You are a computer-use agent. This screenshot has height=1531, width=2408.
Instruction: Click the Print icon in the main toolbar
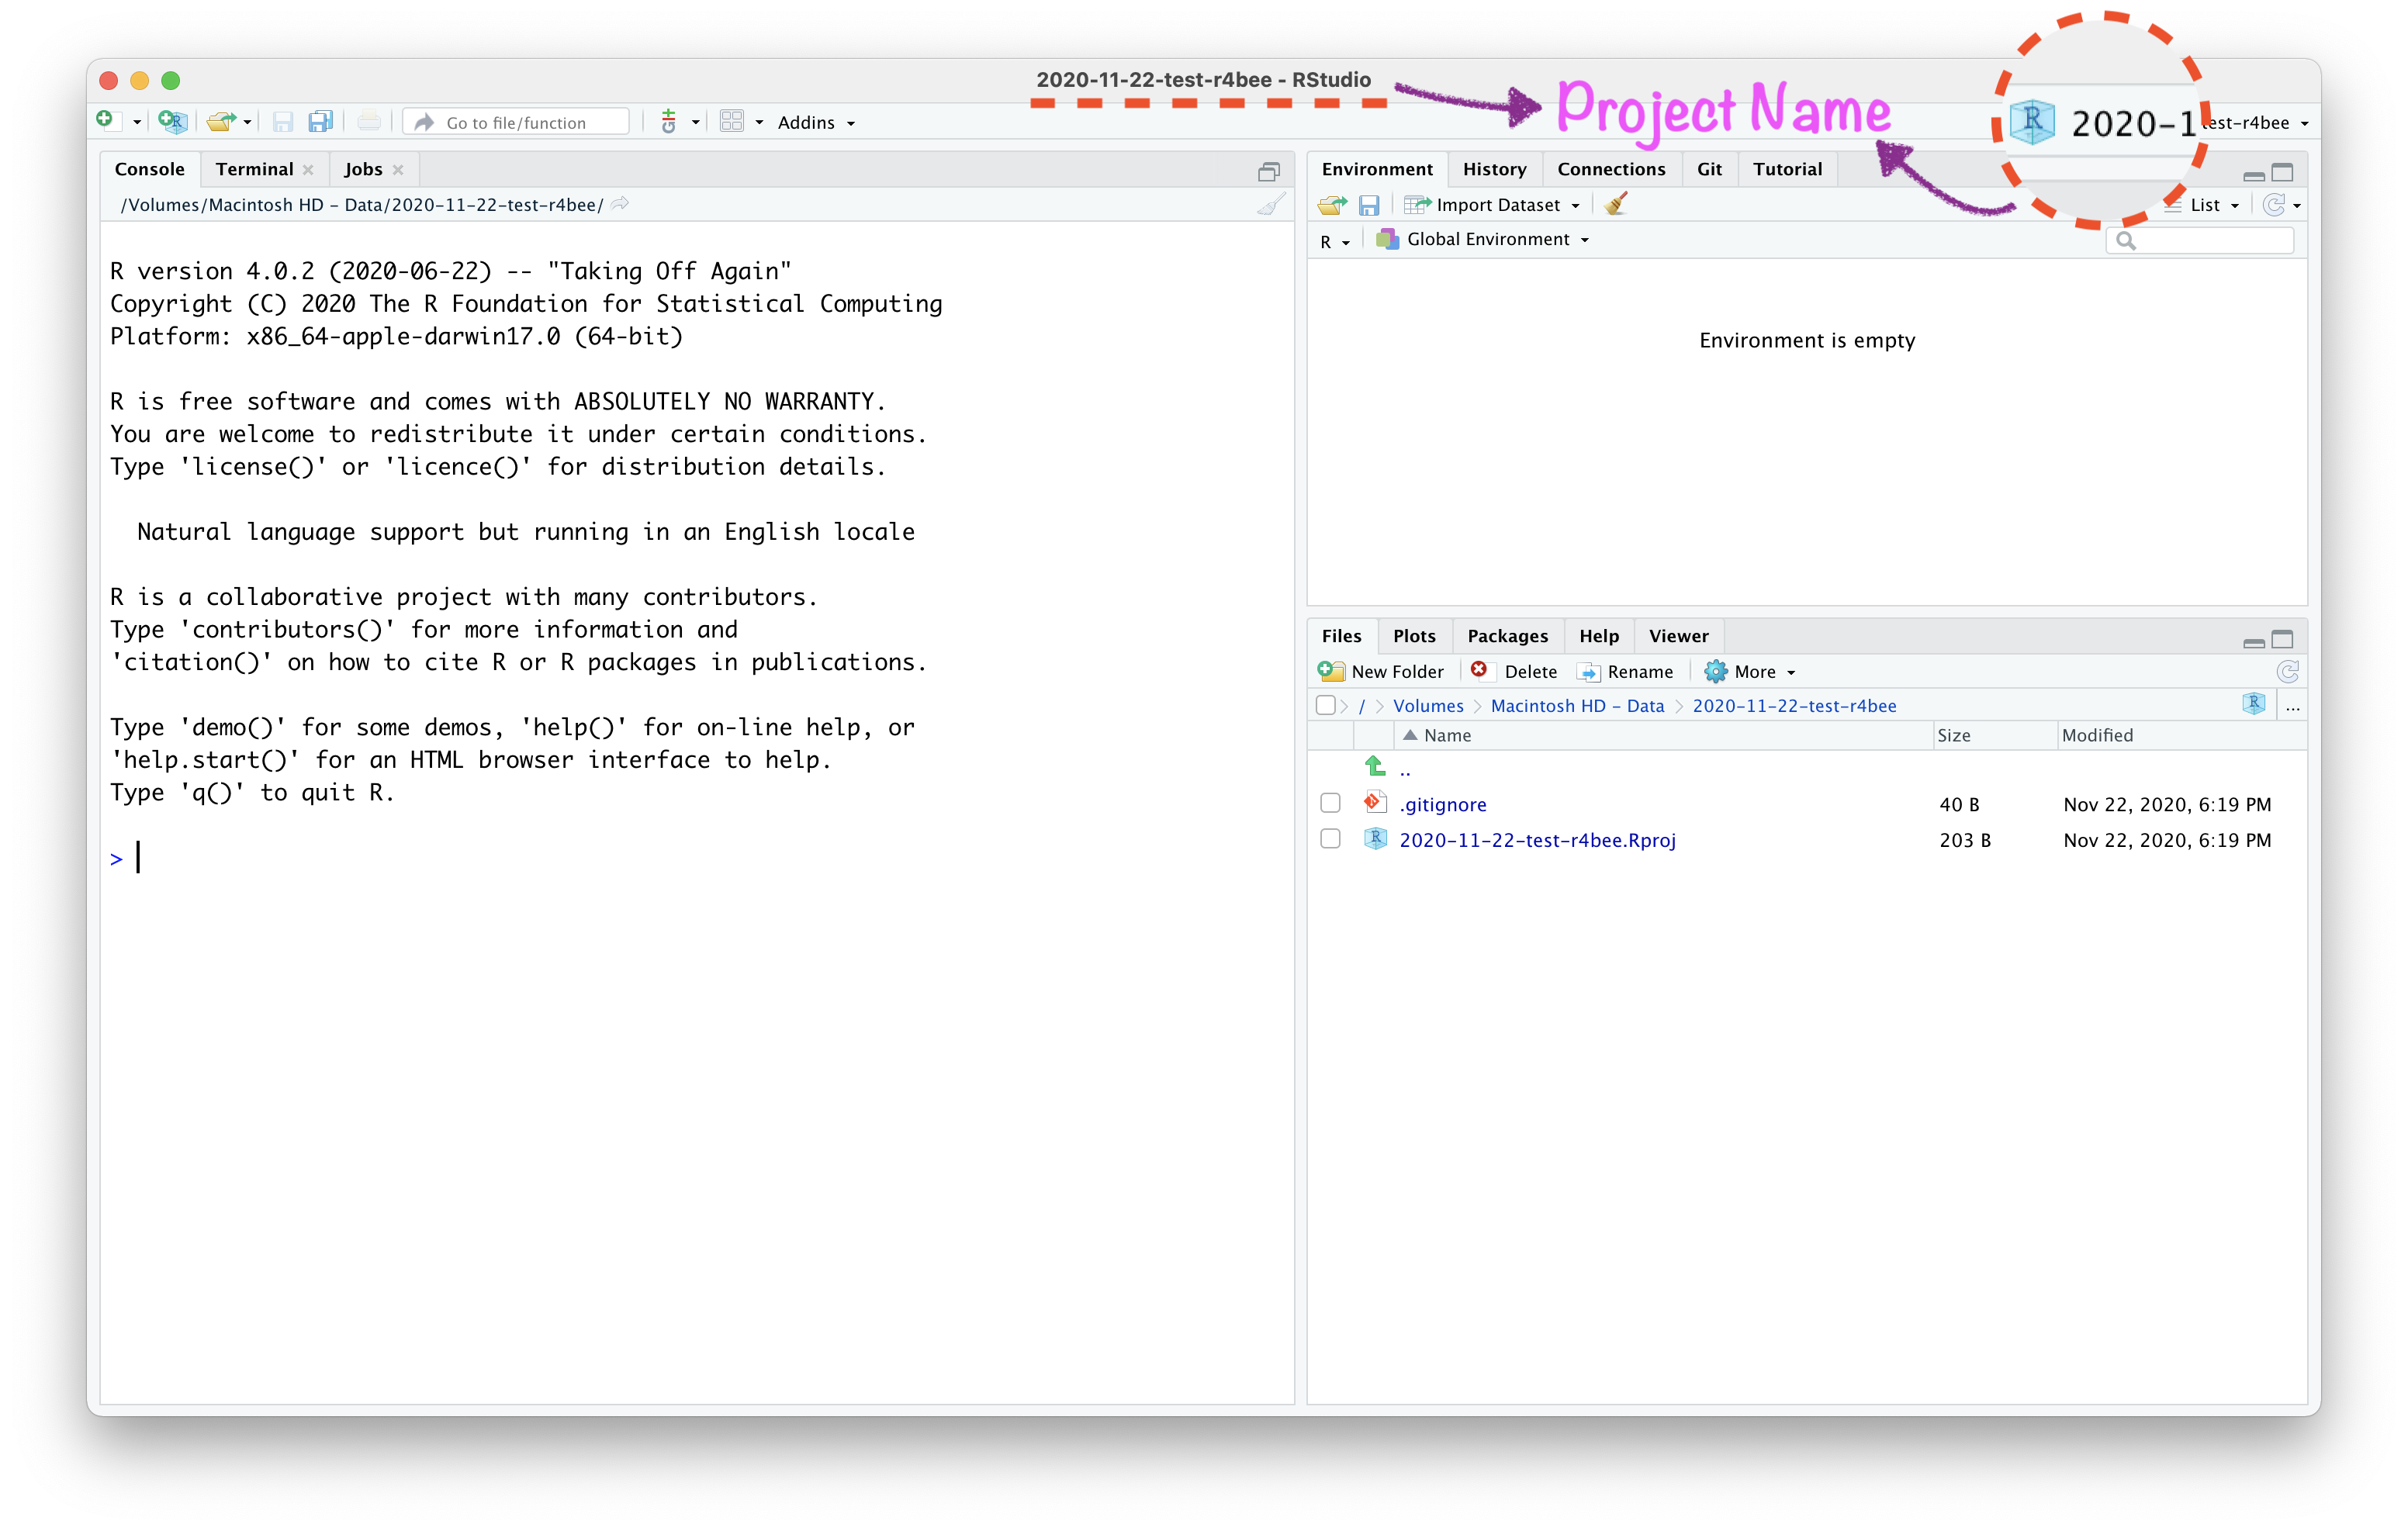[x=369, y=122]
